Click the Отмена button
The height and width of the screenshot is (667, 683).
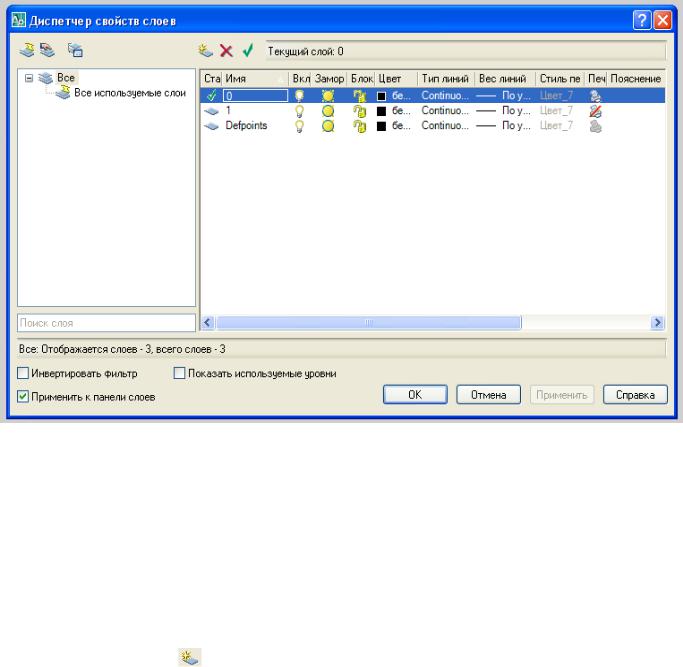488,395
